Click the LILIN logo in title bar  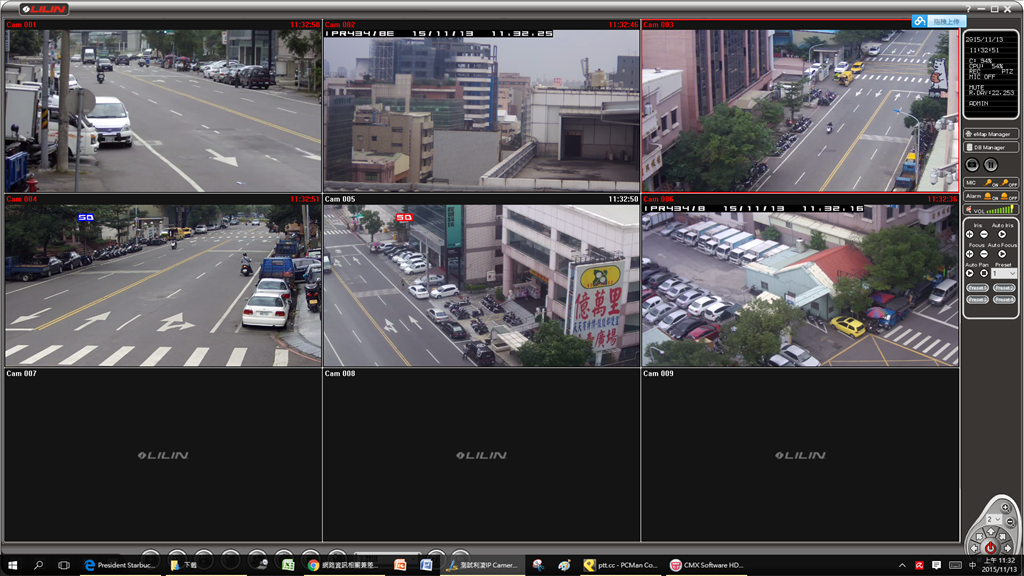[44, 9]
